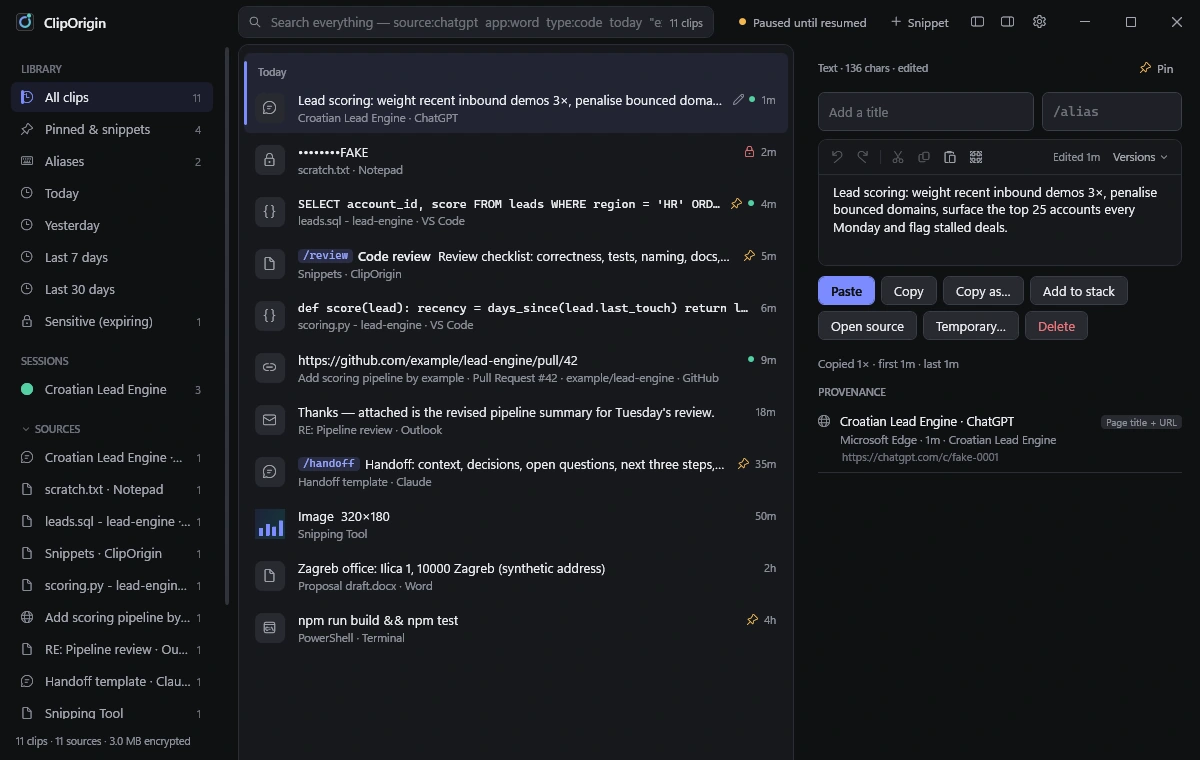Collapse the Sources section chevron

pyautogui.click(x=26, y=429)
